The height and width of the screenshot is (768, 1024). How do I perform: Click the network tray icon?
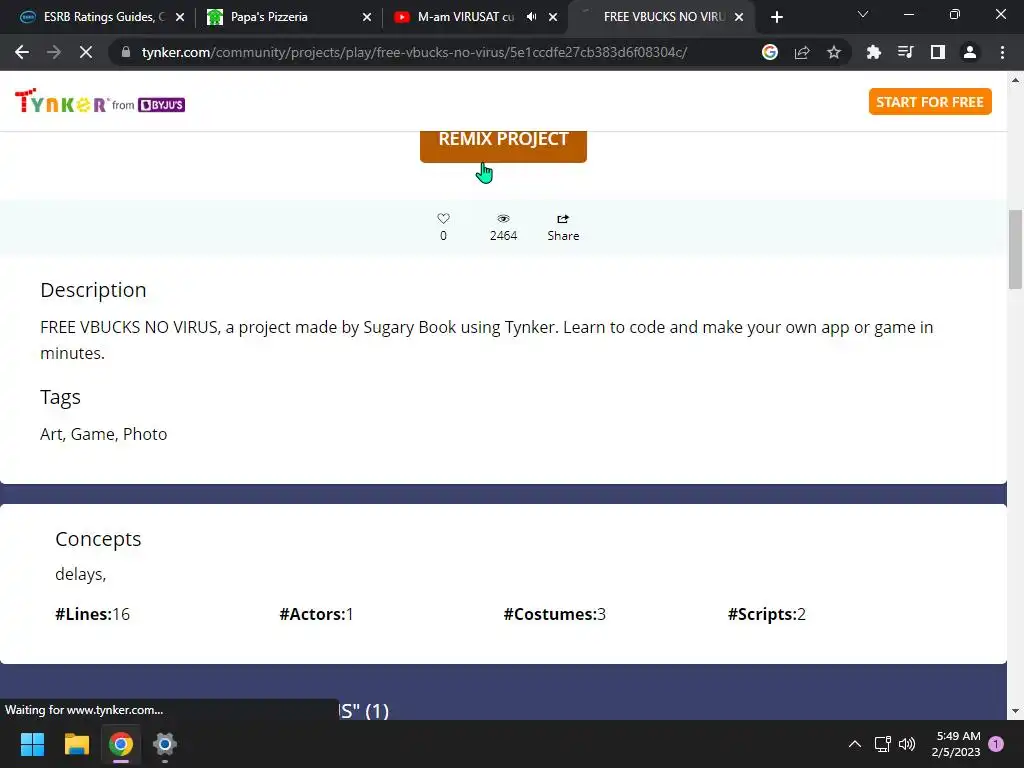tap(882, 744)
